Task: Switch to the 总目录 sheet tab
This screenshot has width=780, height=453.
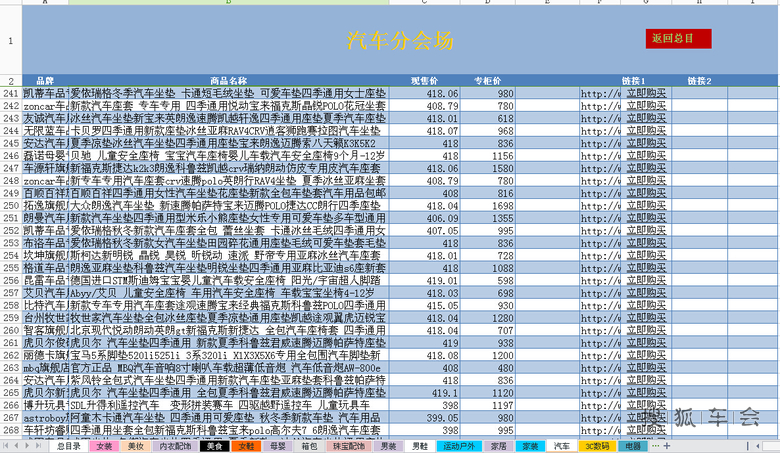Action: [x=68, y=446]
